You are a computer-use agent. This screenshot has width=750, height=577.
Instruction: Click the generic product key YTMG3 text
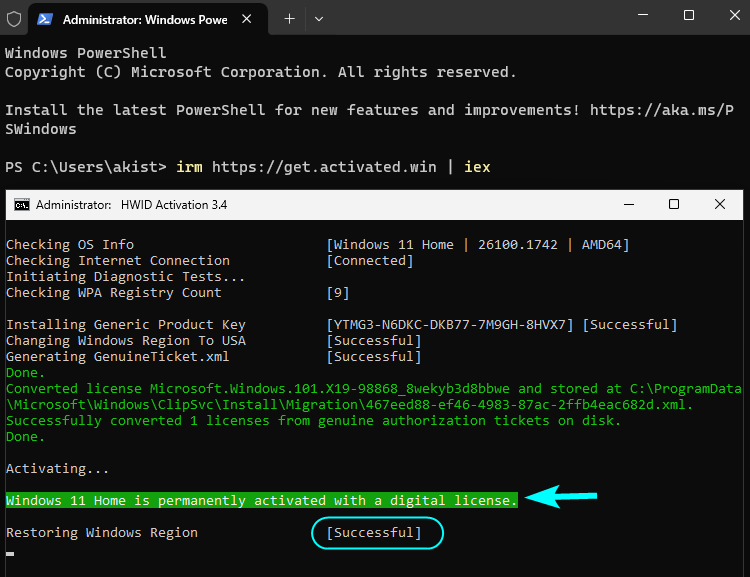click(450, 324)
